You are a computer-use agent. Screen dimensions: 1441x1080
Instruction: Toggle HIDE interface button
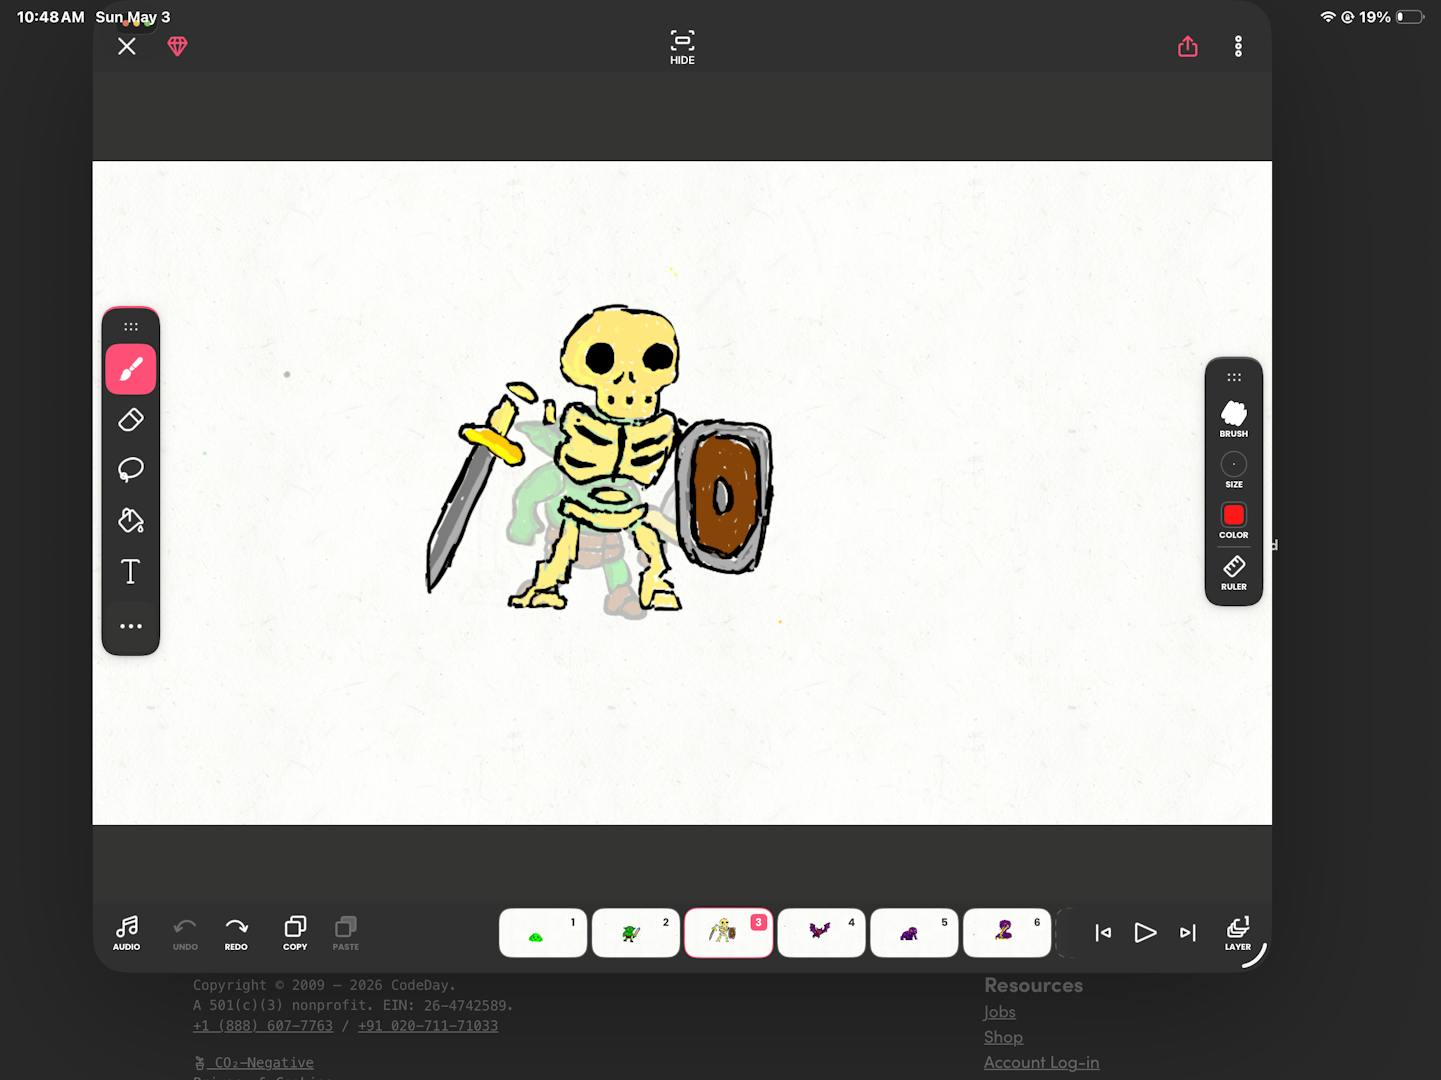tap(682, 47)
